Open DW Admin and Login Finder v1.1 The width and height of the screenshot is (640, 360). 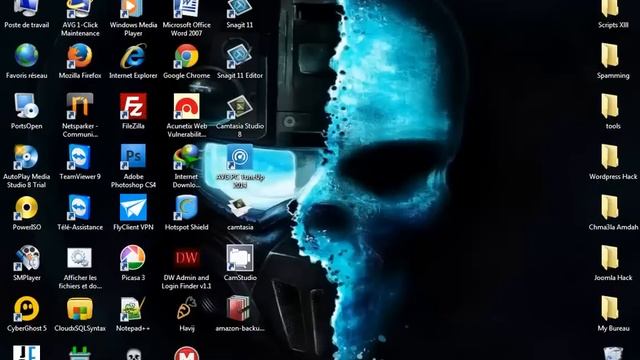click(x=187, y=258)
